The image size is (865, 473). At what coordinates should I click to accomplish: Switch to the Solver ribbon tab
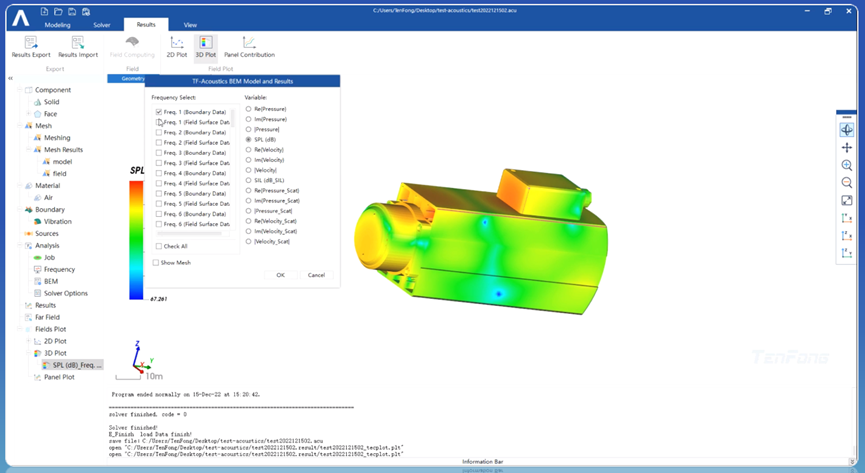(102, 25)
